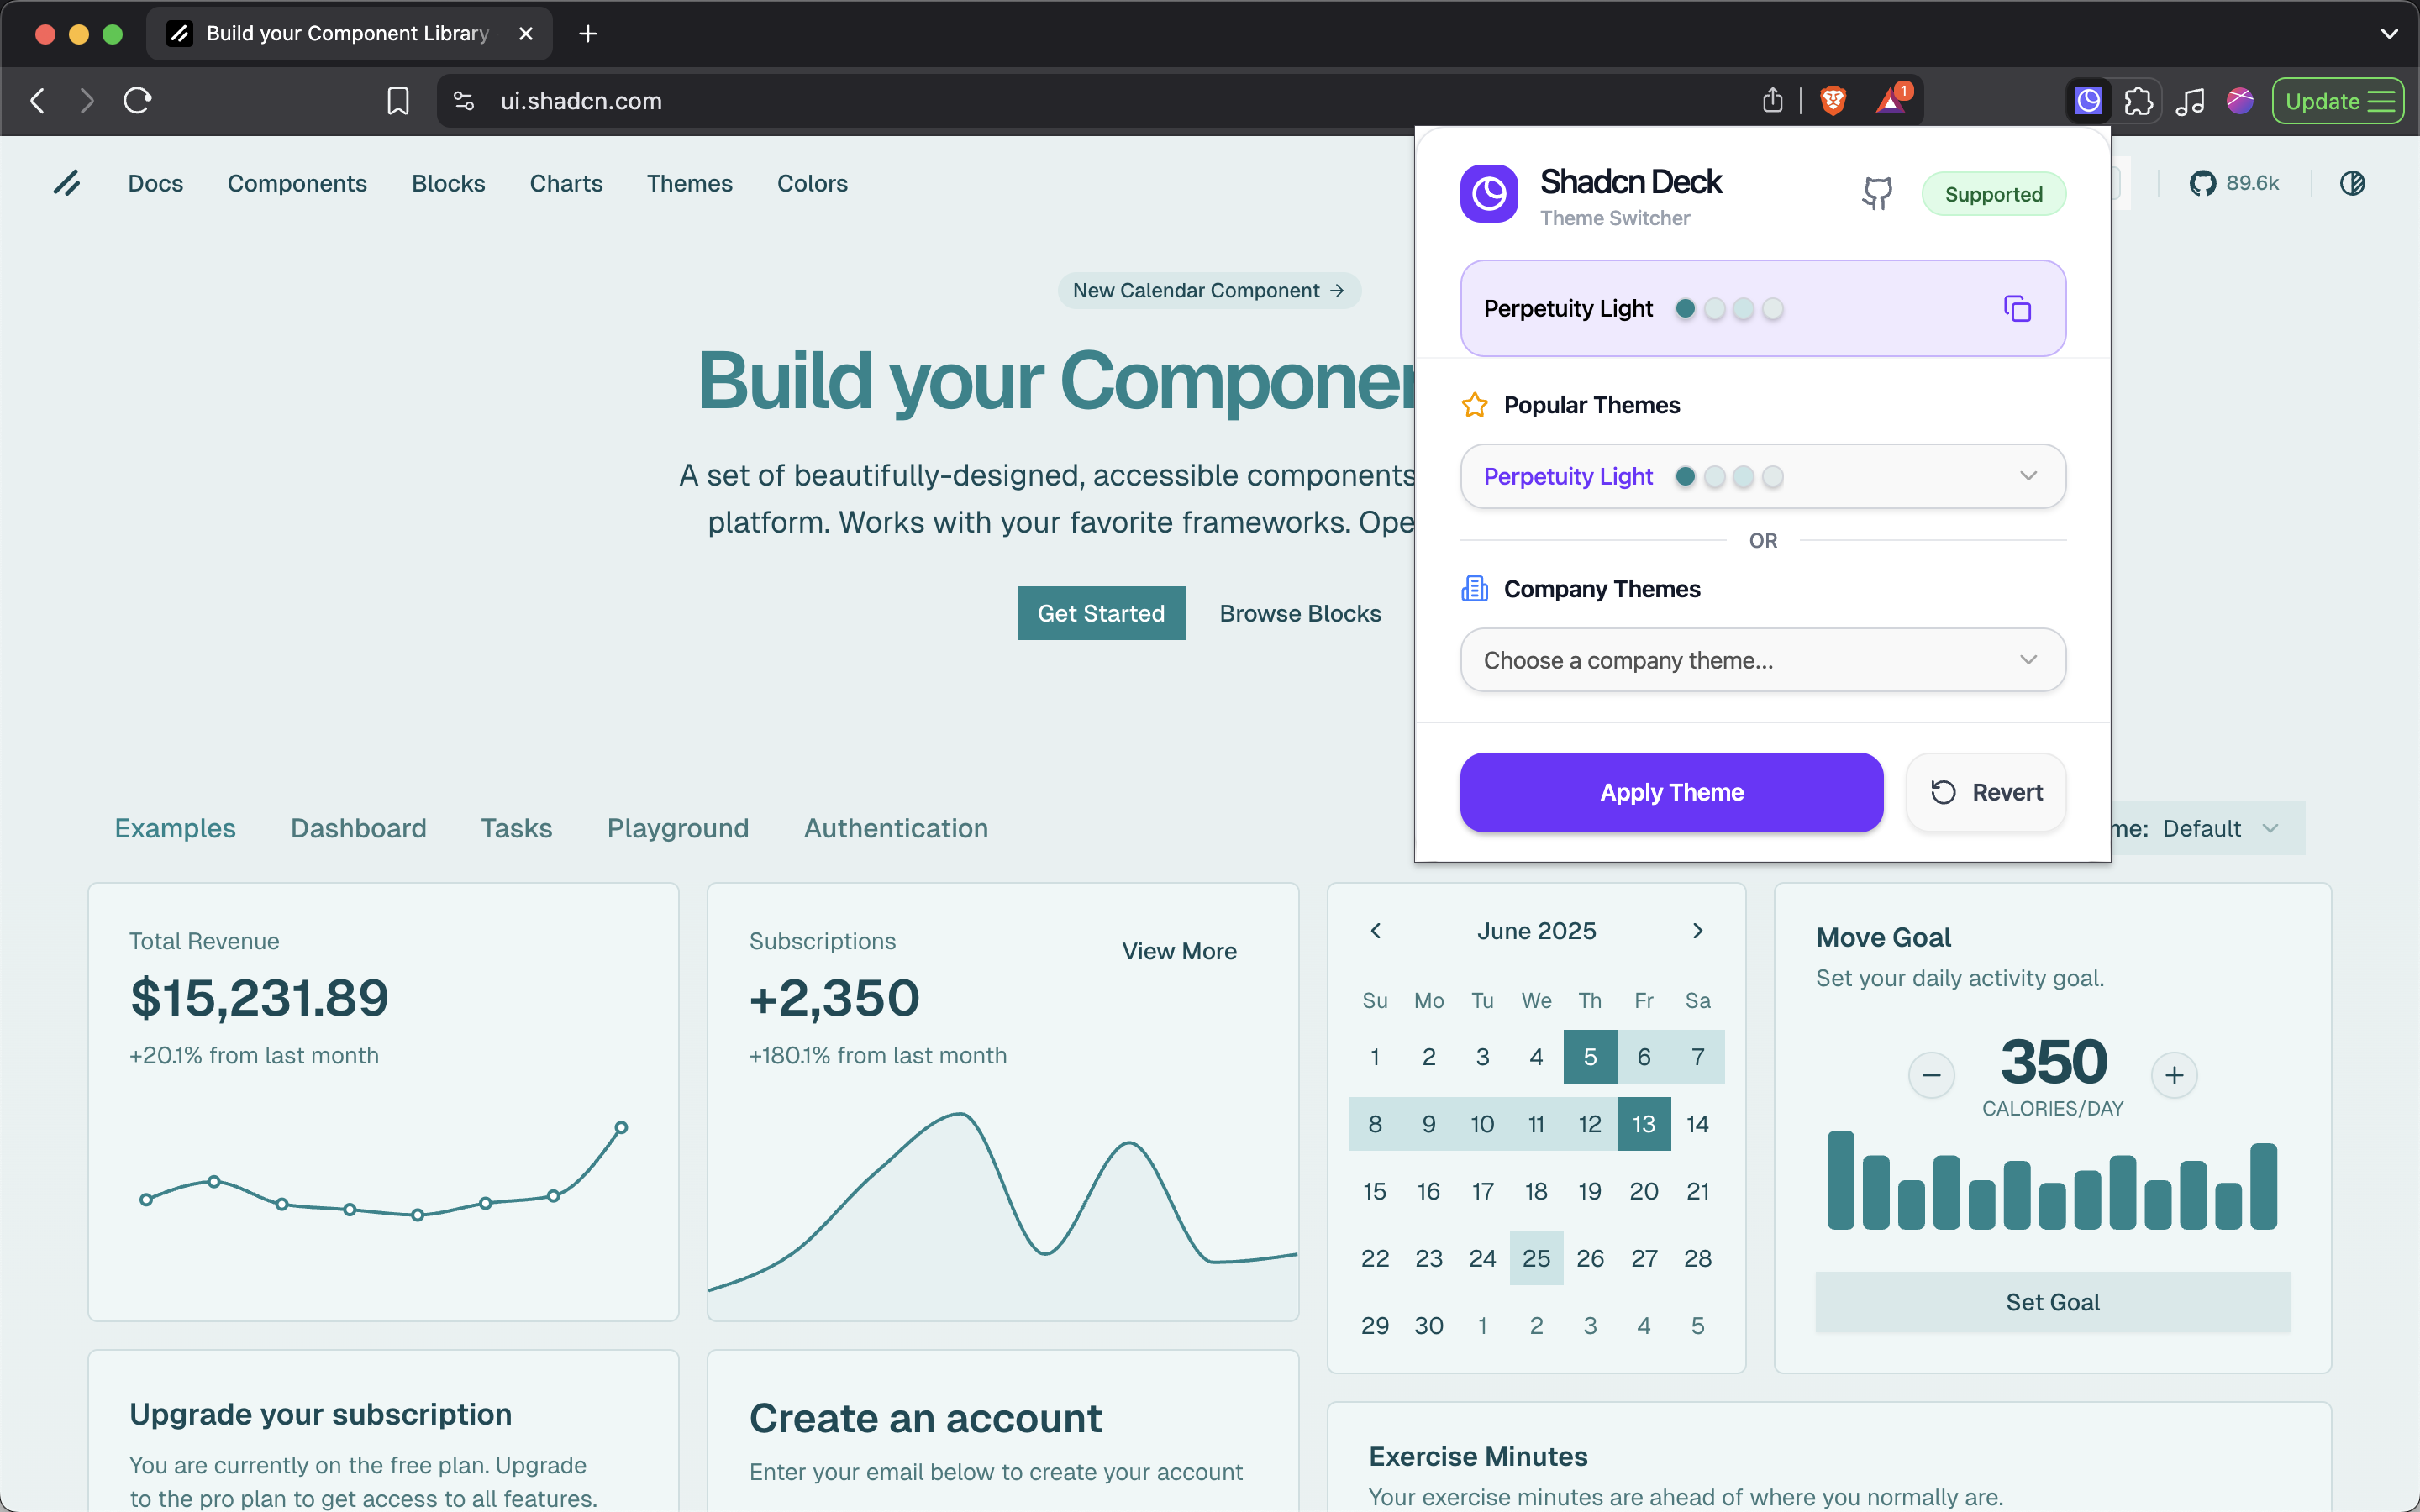Click the Supported status badge

1993,194
